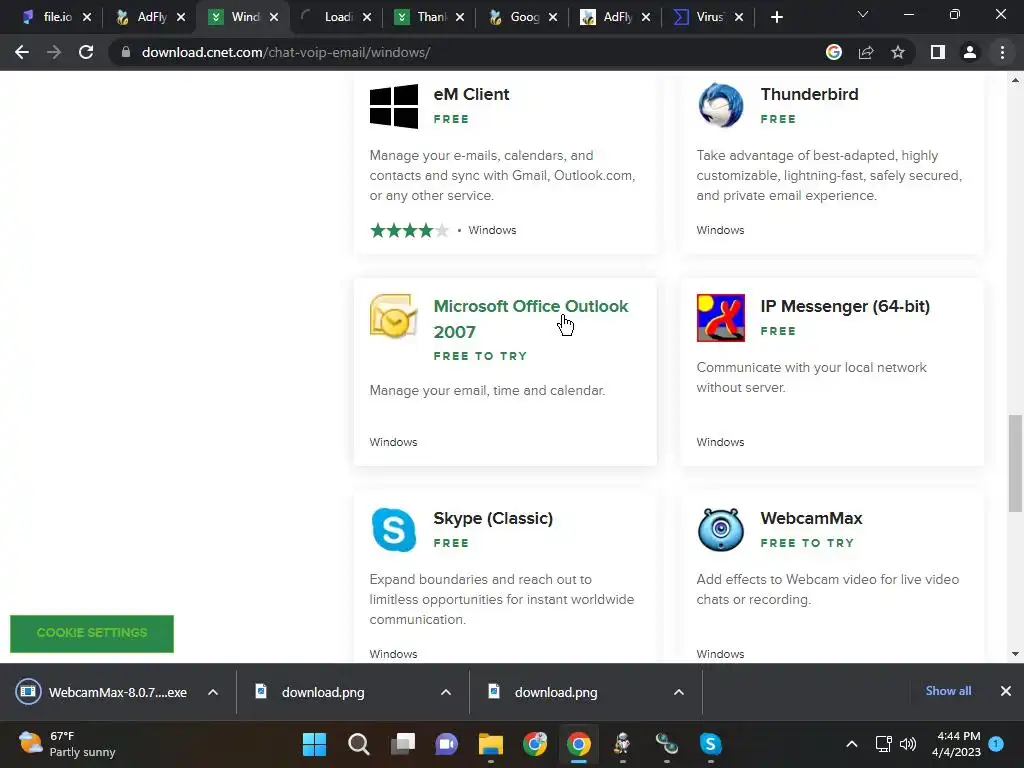The height and width of the screenshot is (768, 1024).
Task: Click the scrollbar down arrow
Action: point(1015,654)
